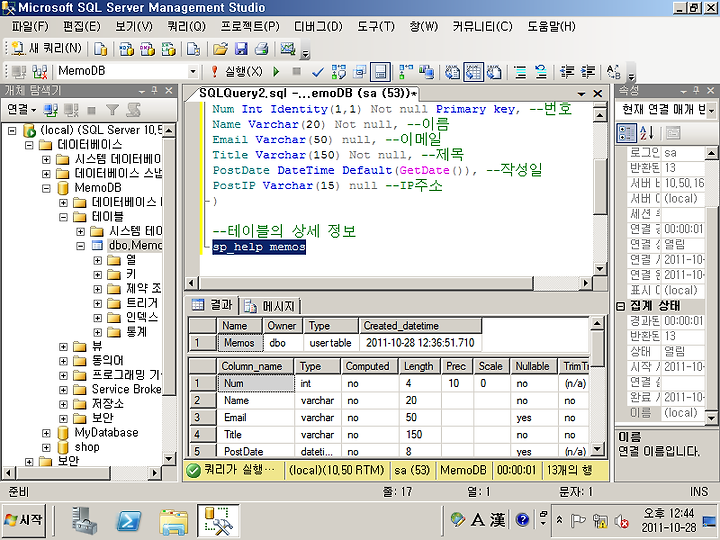Open the active files list dropdown arrow
Image resolution: width=720 pixels, height=540 pixels.
click(581, 94)
